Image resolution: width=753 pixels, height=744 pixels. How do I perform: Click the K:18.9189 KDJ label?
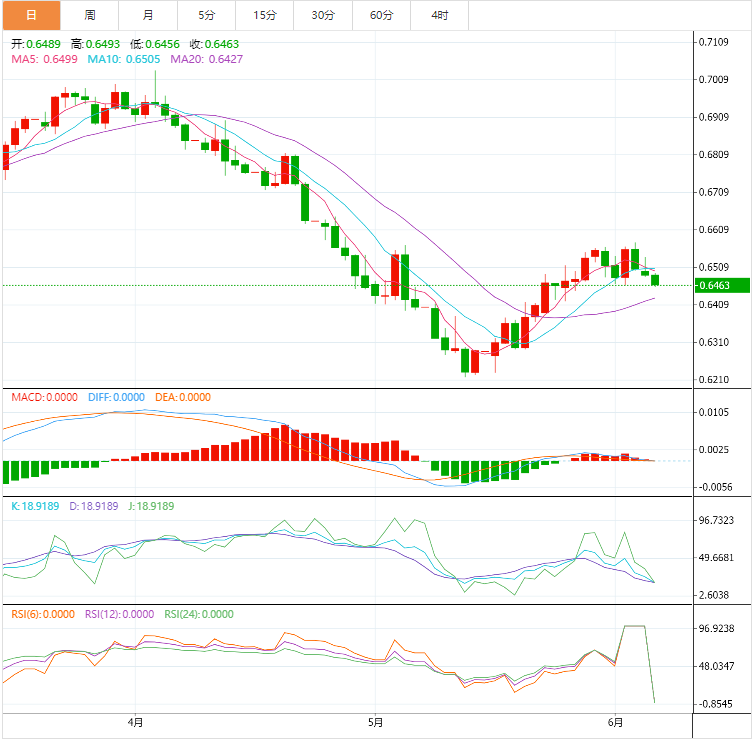(35, 506)
